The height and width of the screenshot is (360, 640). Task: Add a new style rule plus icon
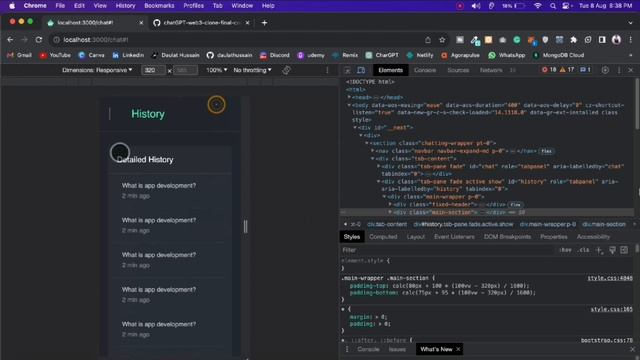[x=599, y=250]
